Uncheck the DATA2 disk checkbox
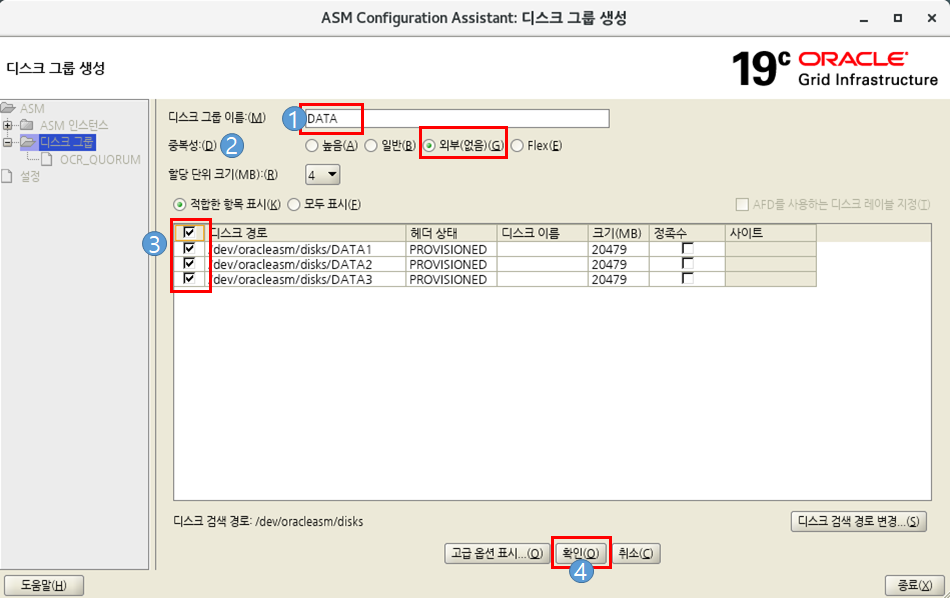Image resolution: width=950 pixels, height=600 pixels. (189, 264)
